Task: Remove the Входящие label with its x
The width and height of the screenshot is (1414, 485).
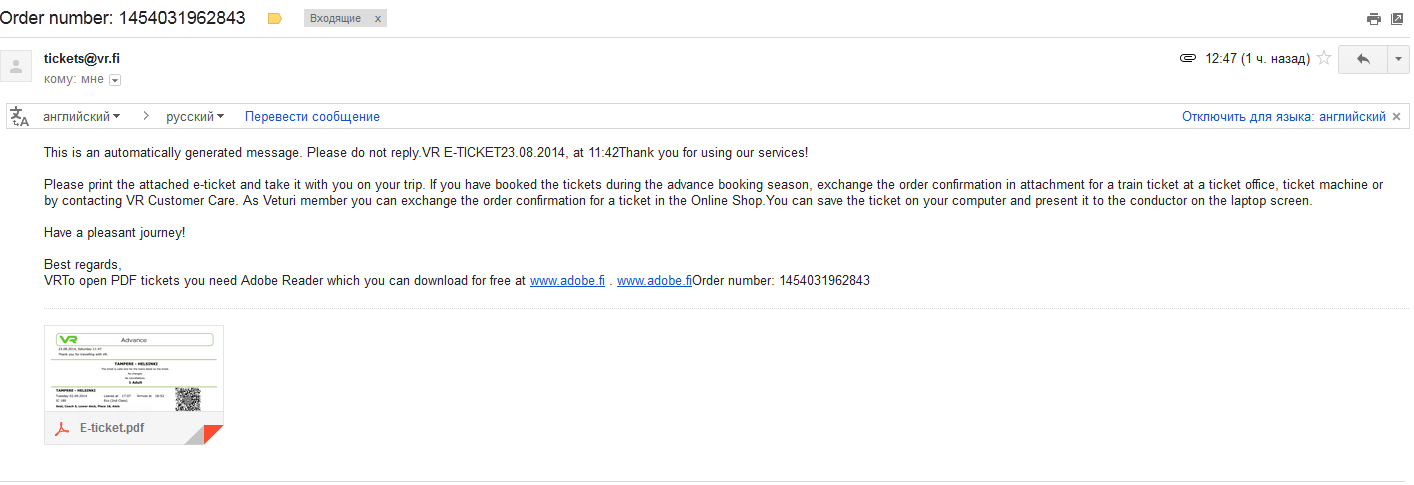Action: pyautogui.click(x=377, y=19)
